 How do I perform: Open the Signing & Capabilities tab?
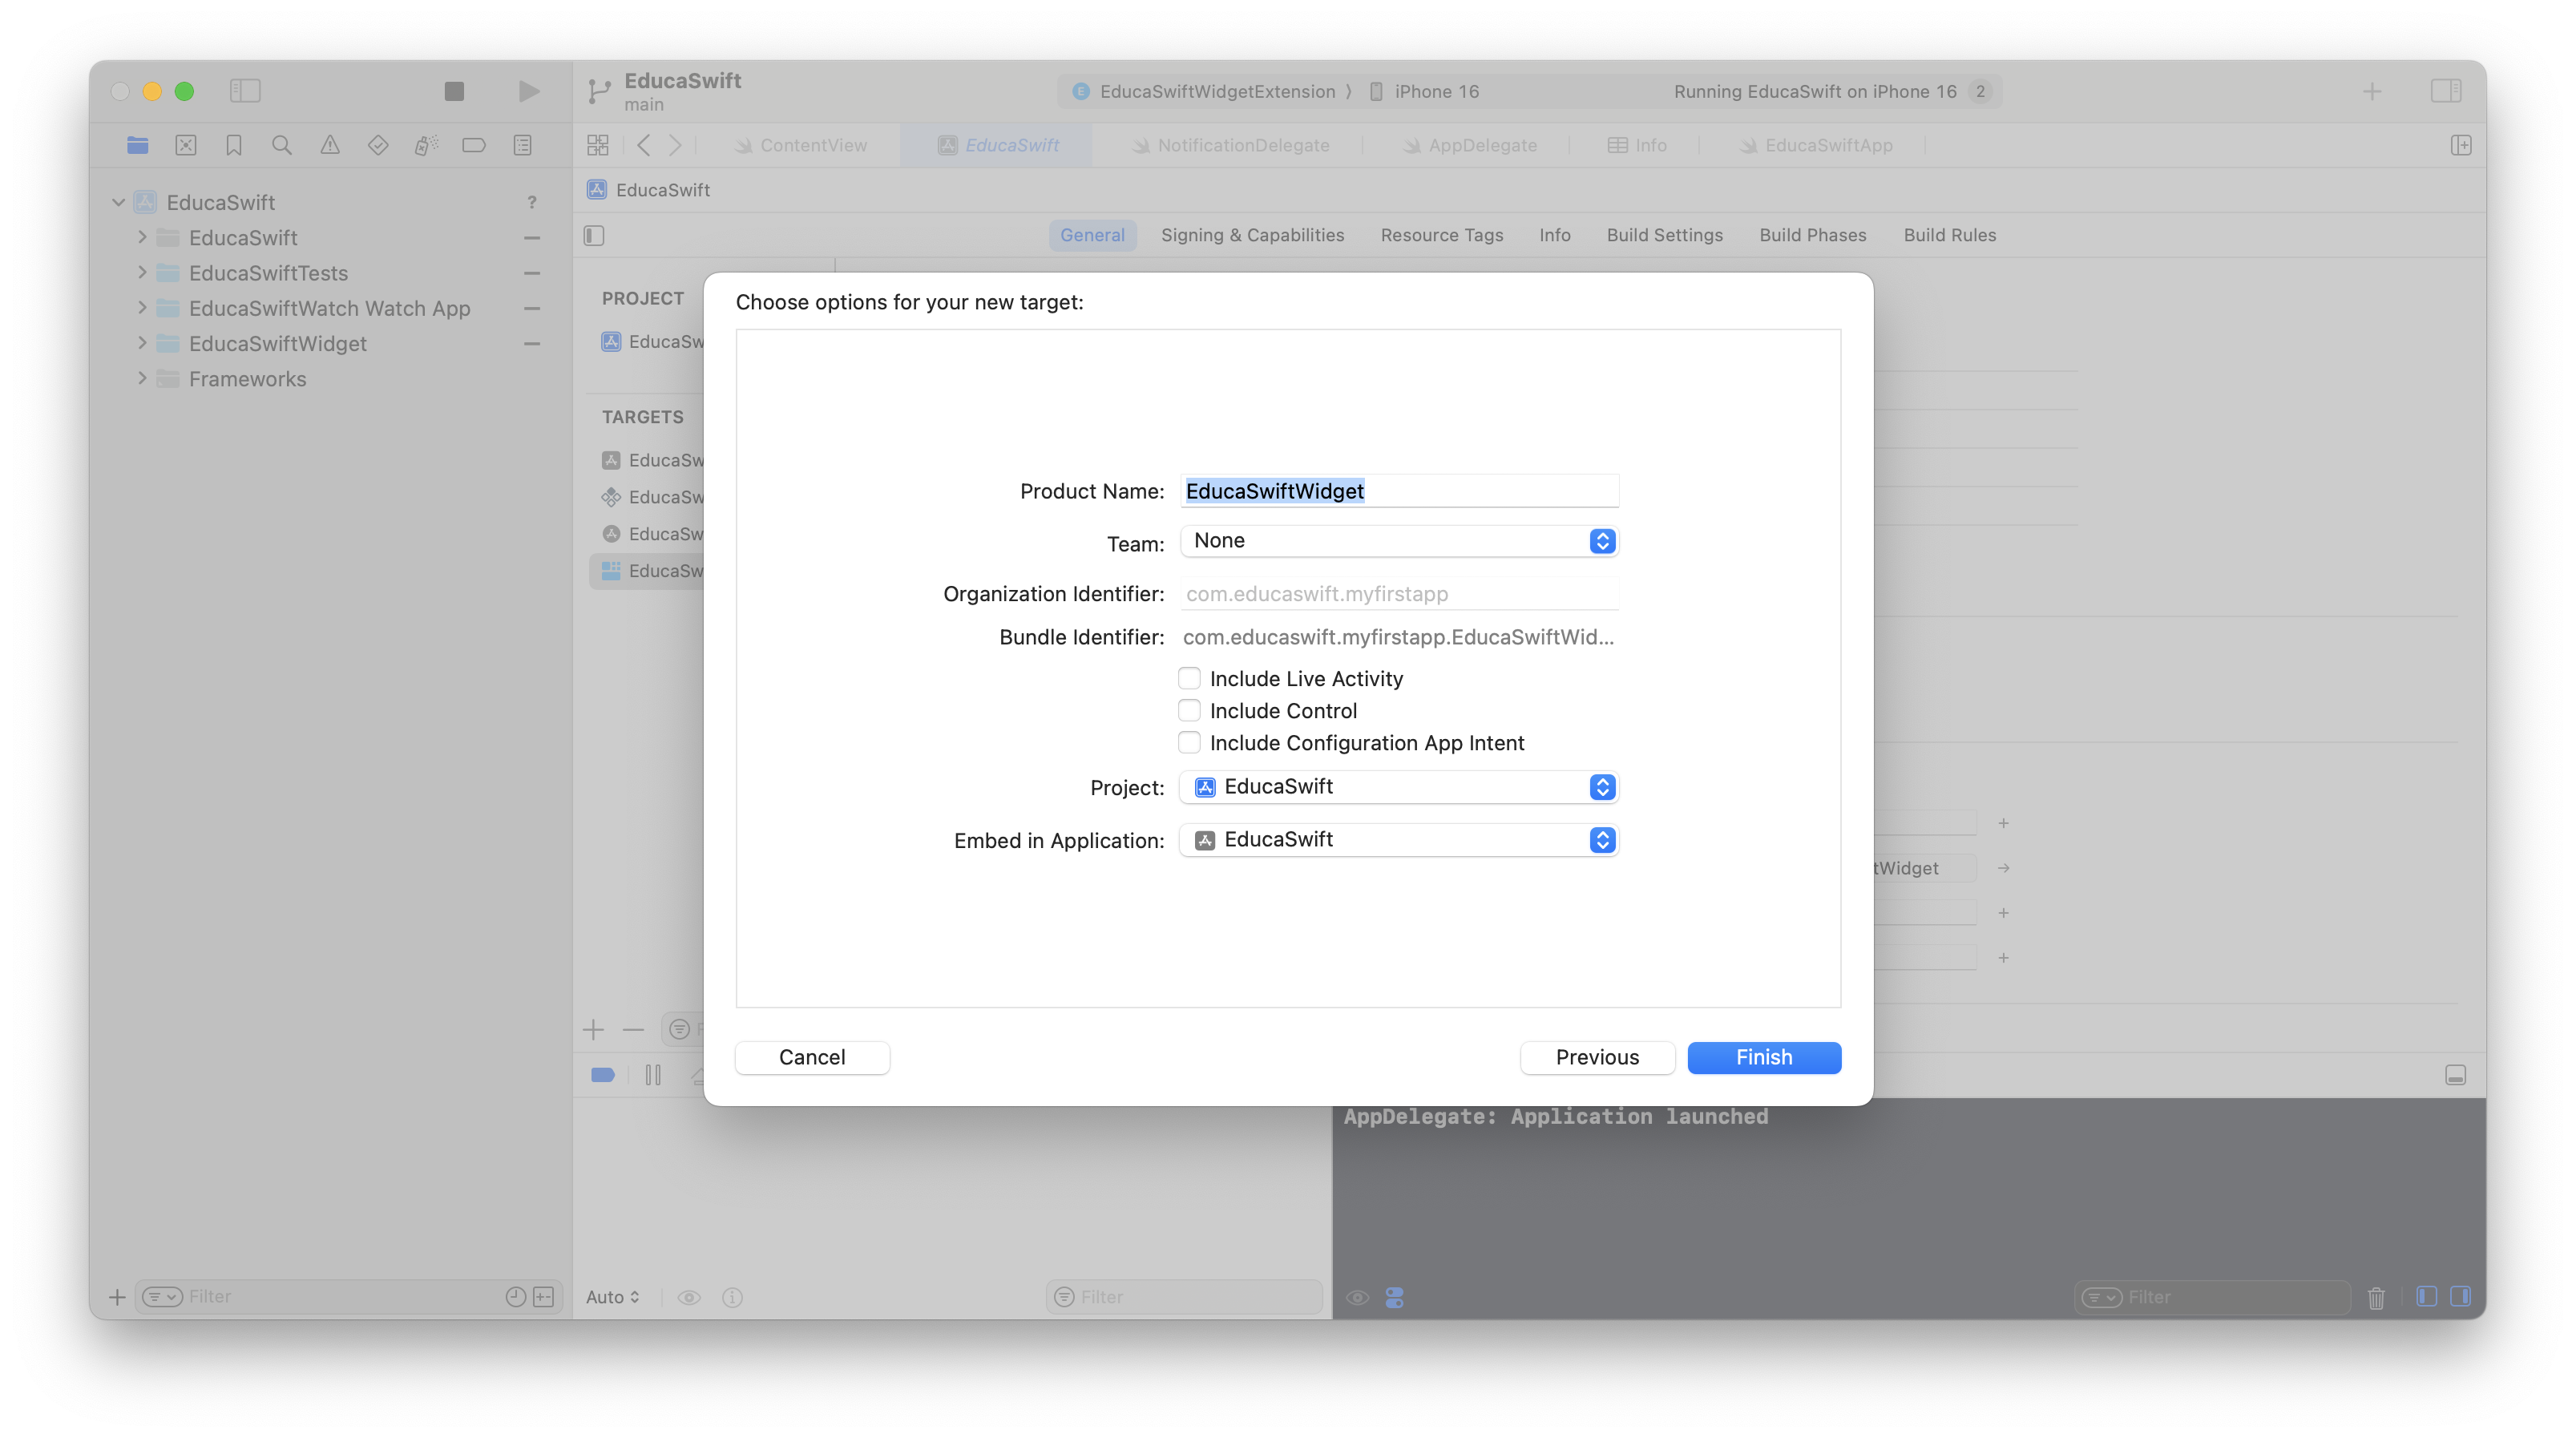[x=1252, y=235]
